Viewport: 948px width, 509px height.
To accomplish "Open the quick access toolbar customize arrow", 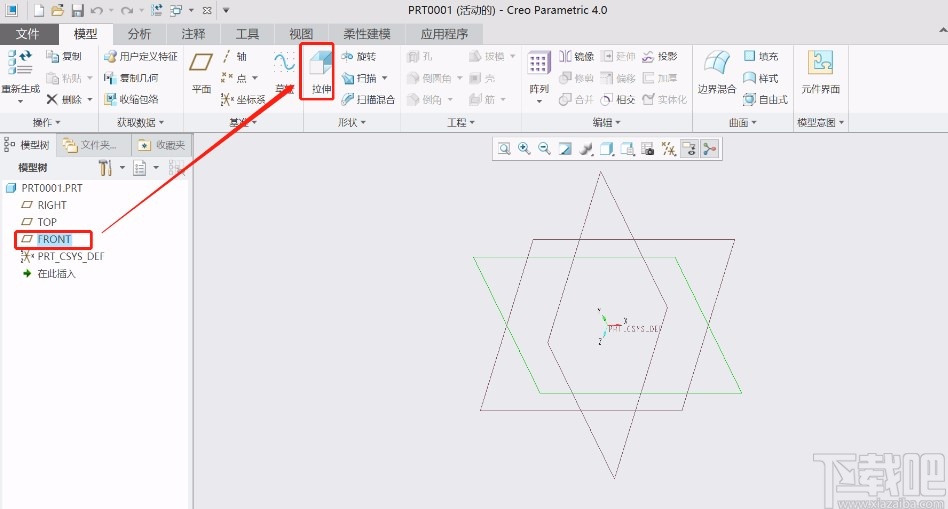I will tap(226, 10).
